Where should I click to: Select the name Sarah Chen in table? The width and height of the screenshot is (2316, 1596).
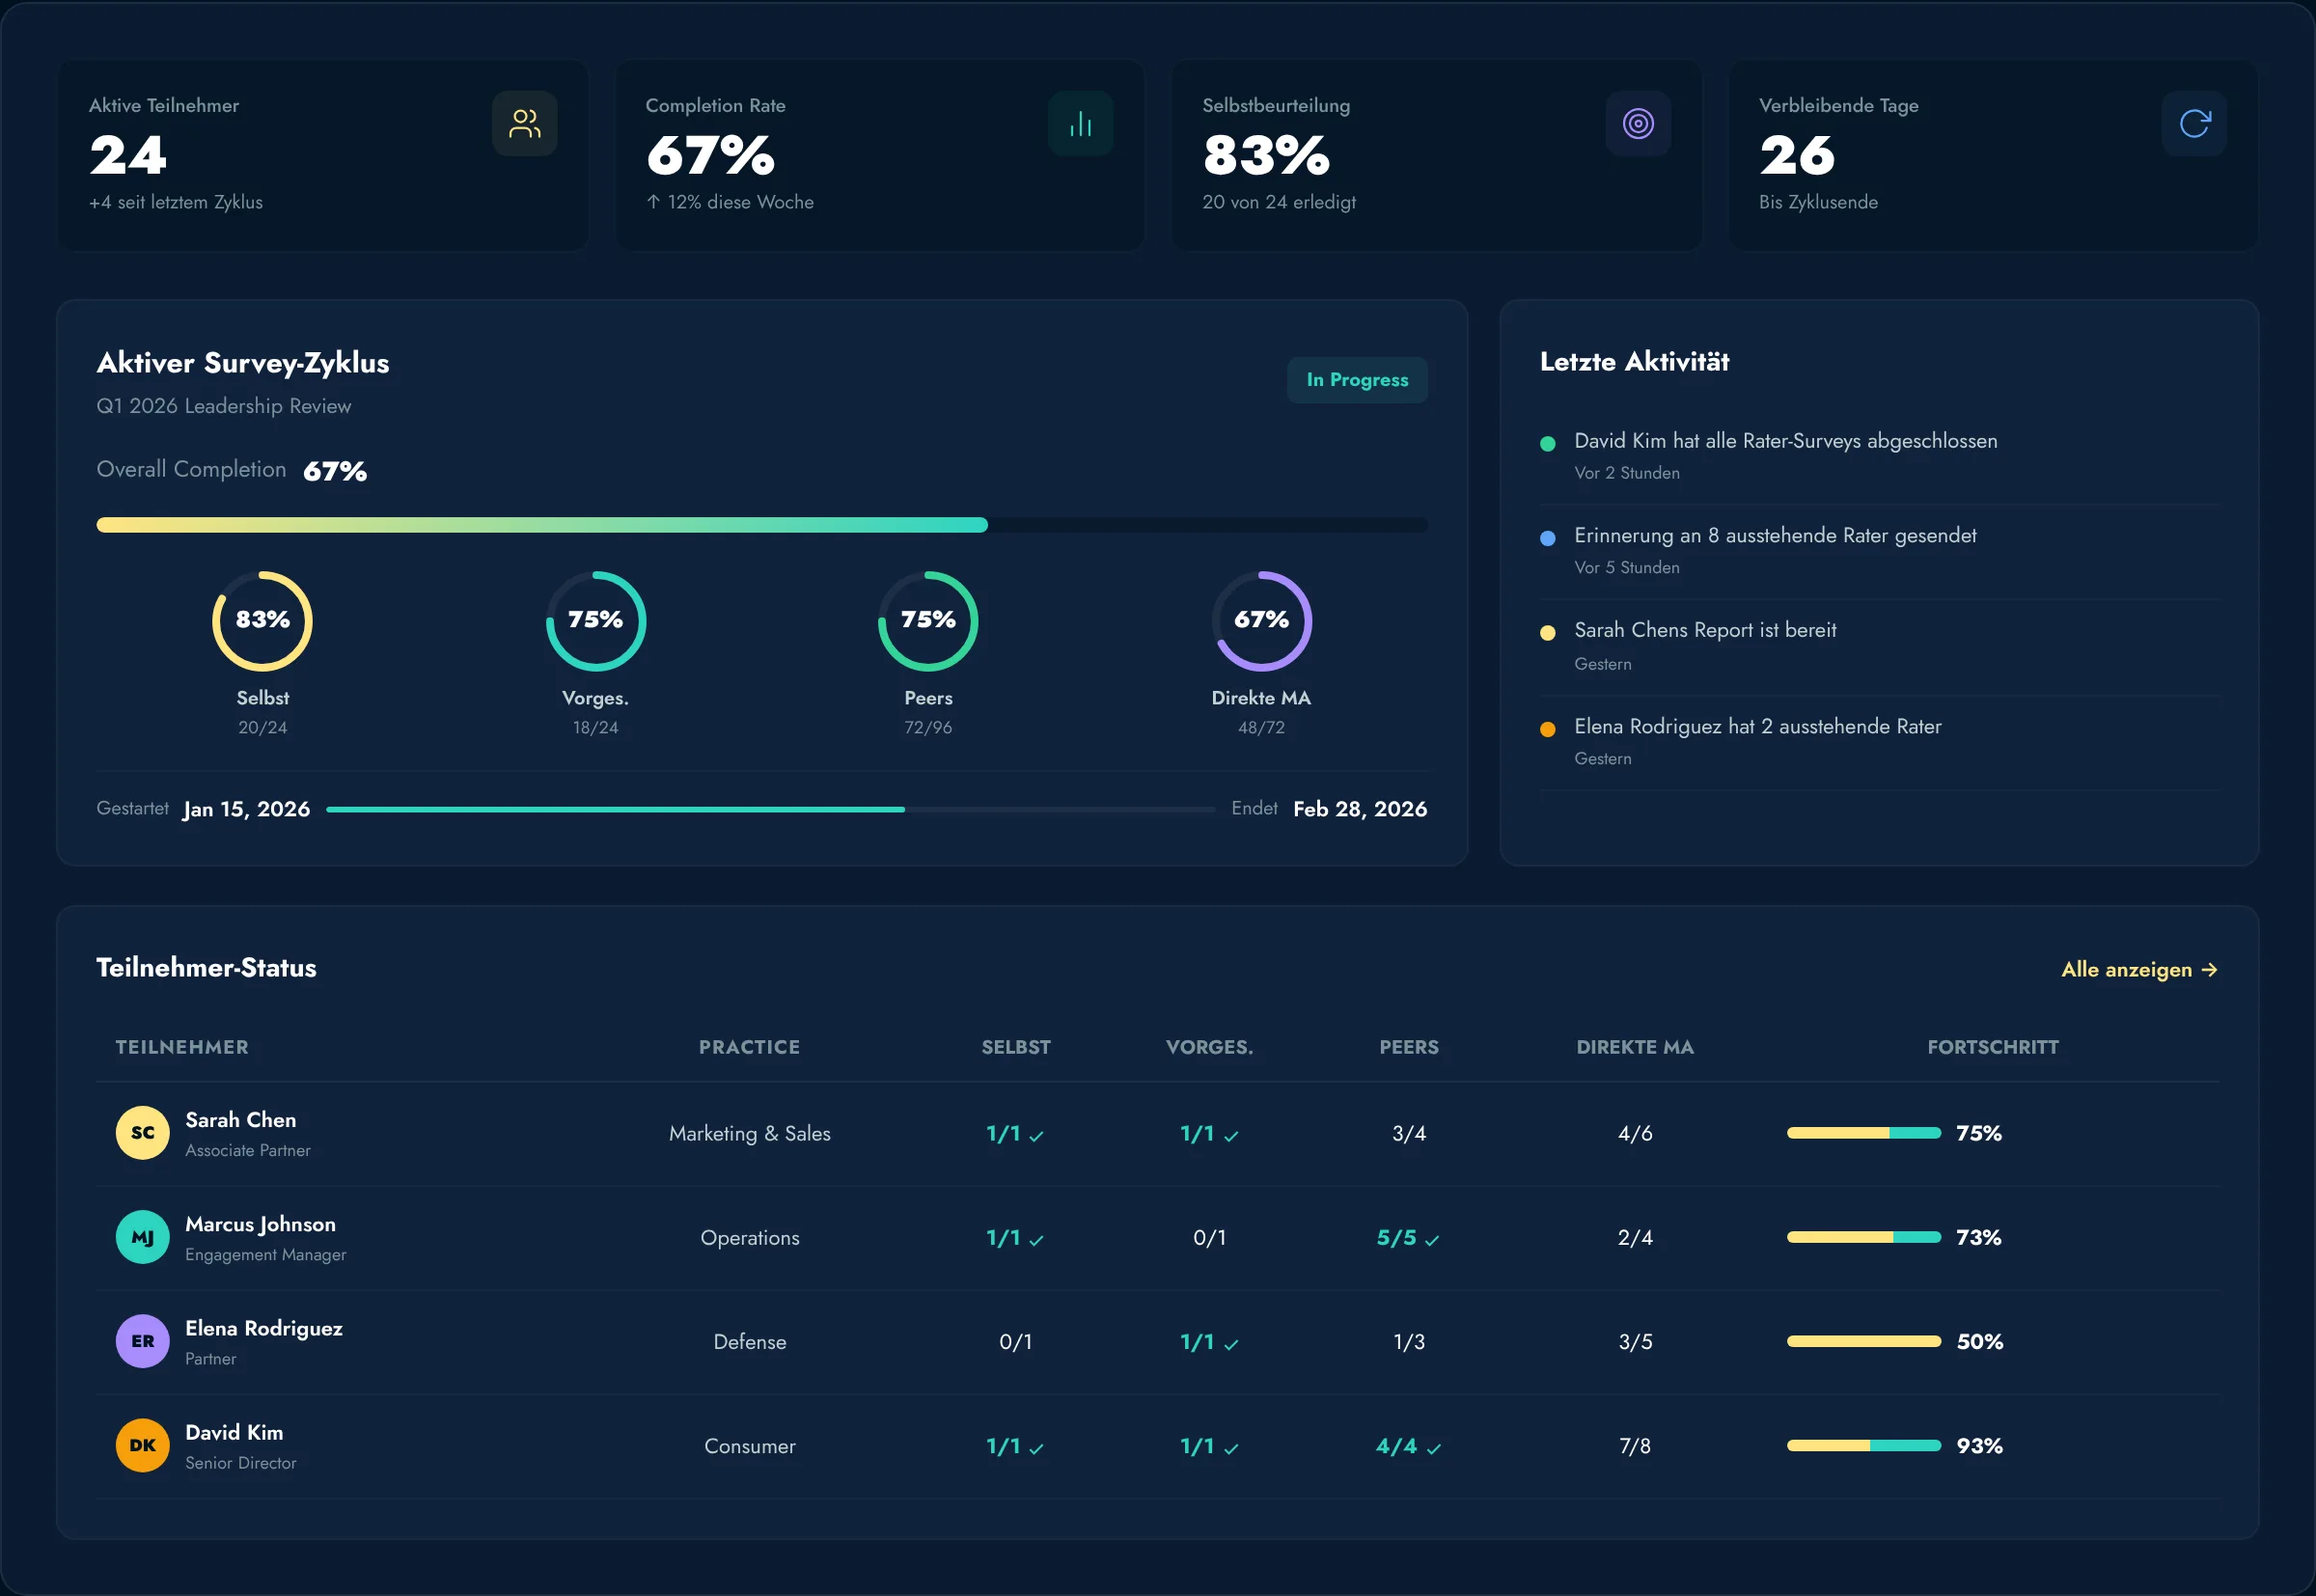[241, 1120]
